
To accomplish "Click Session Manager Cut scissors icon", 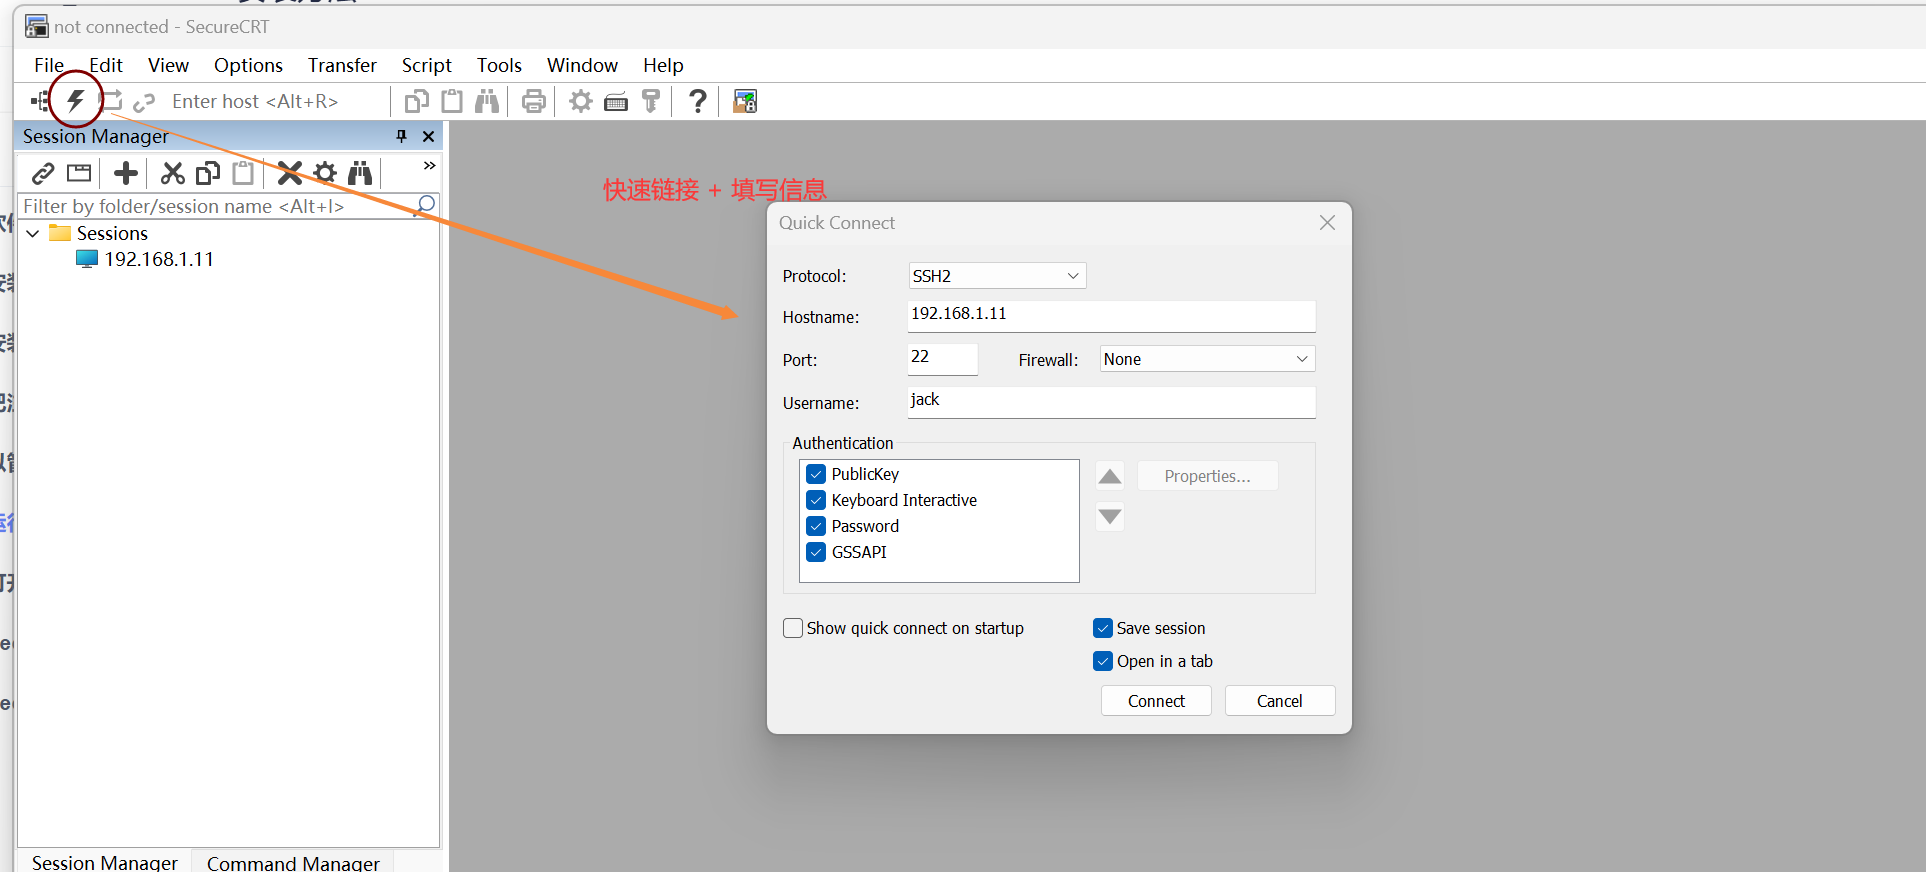I will (173, 174).
